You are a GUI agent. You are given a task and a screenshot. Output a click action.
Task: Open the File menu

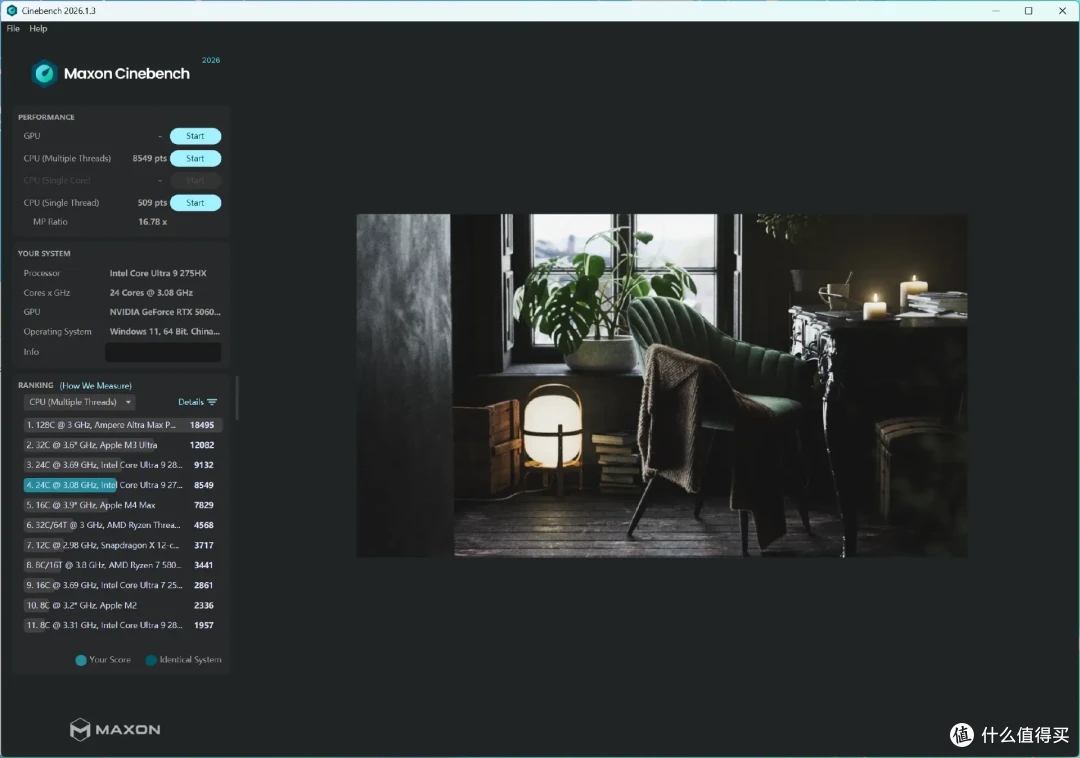point(13,28)
